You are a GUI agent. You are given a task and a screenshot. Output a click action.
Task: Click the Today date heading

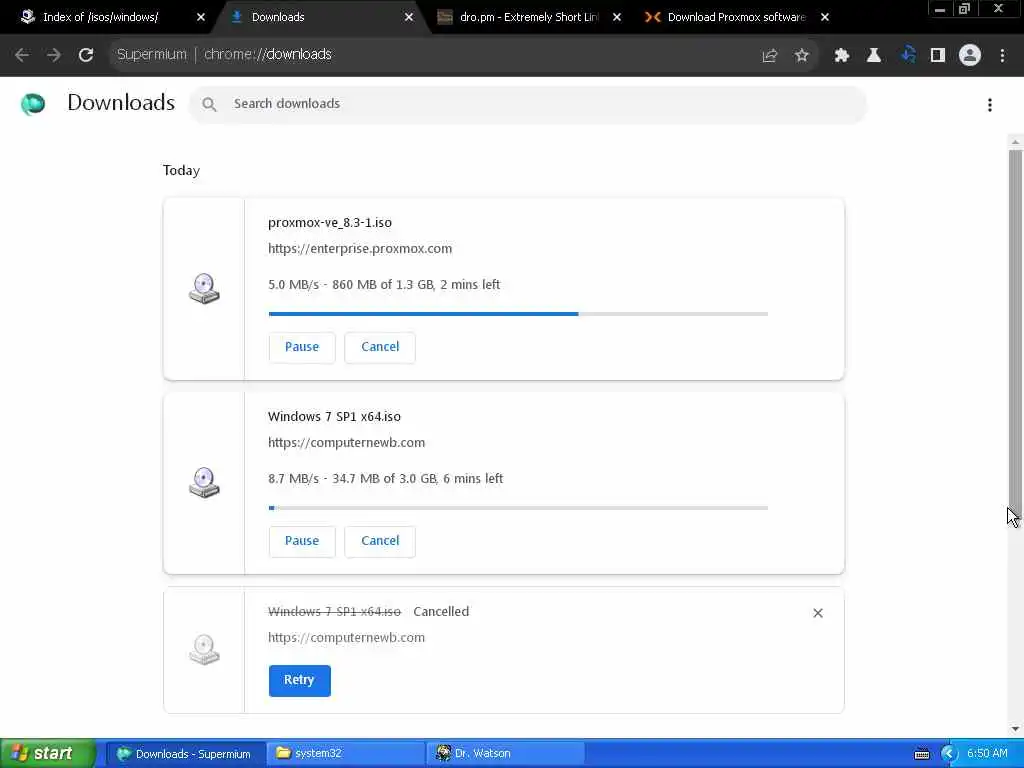click(x=181, y=171)
